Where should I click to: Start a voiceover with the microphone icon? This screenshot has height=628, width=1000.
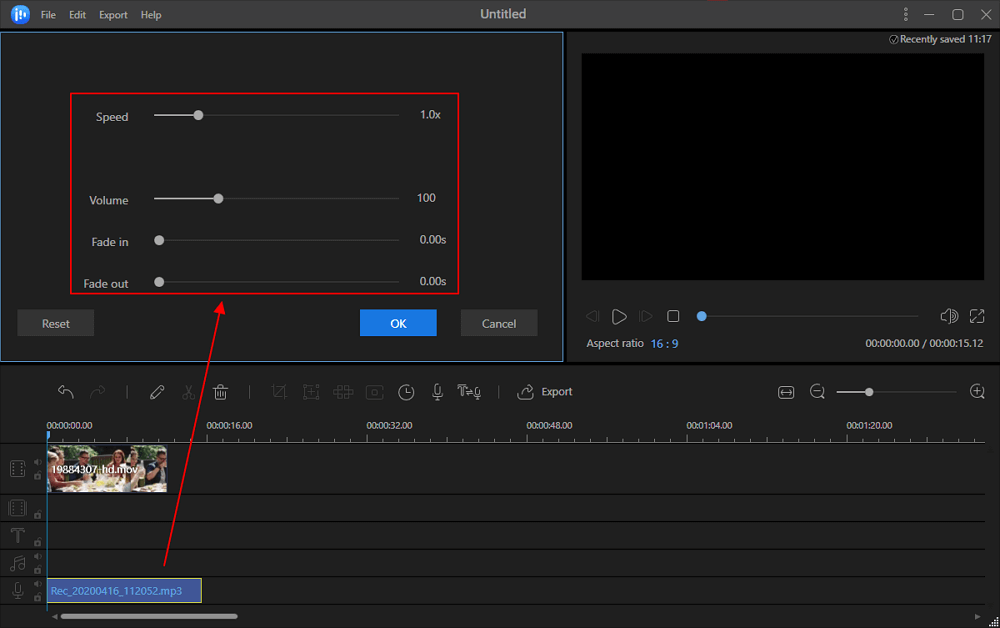(437, 392)
